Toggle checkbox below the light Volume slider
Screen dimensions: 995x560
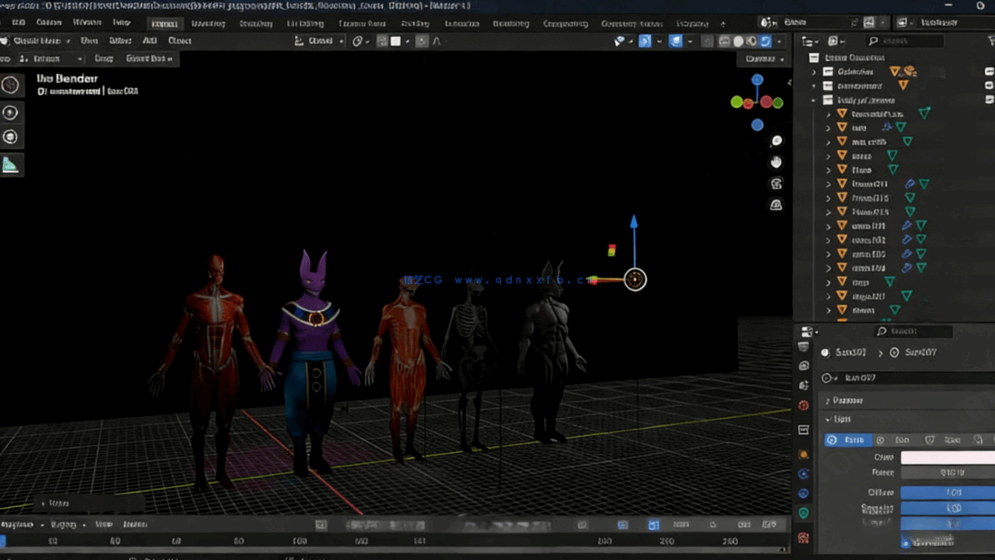(x=906, y=543)
